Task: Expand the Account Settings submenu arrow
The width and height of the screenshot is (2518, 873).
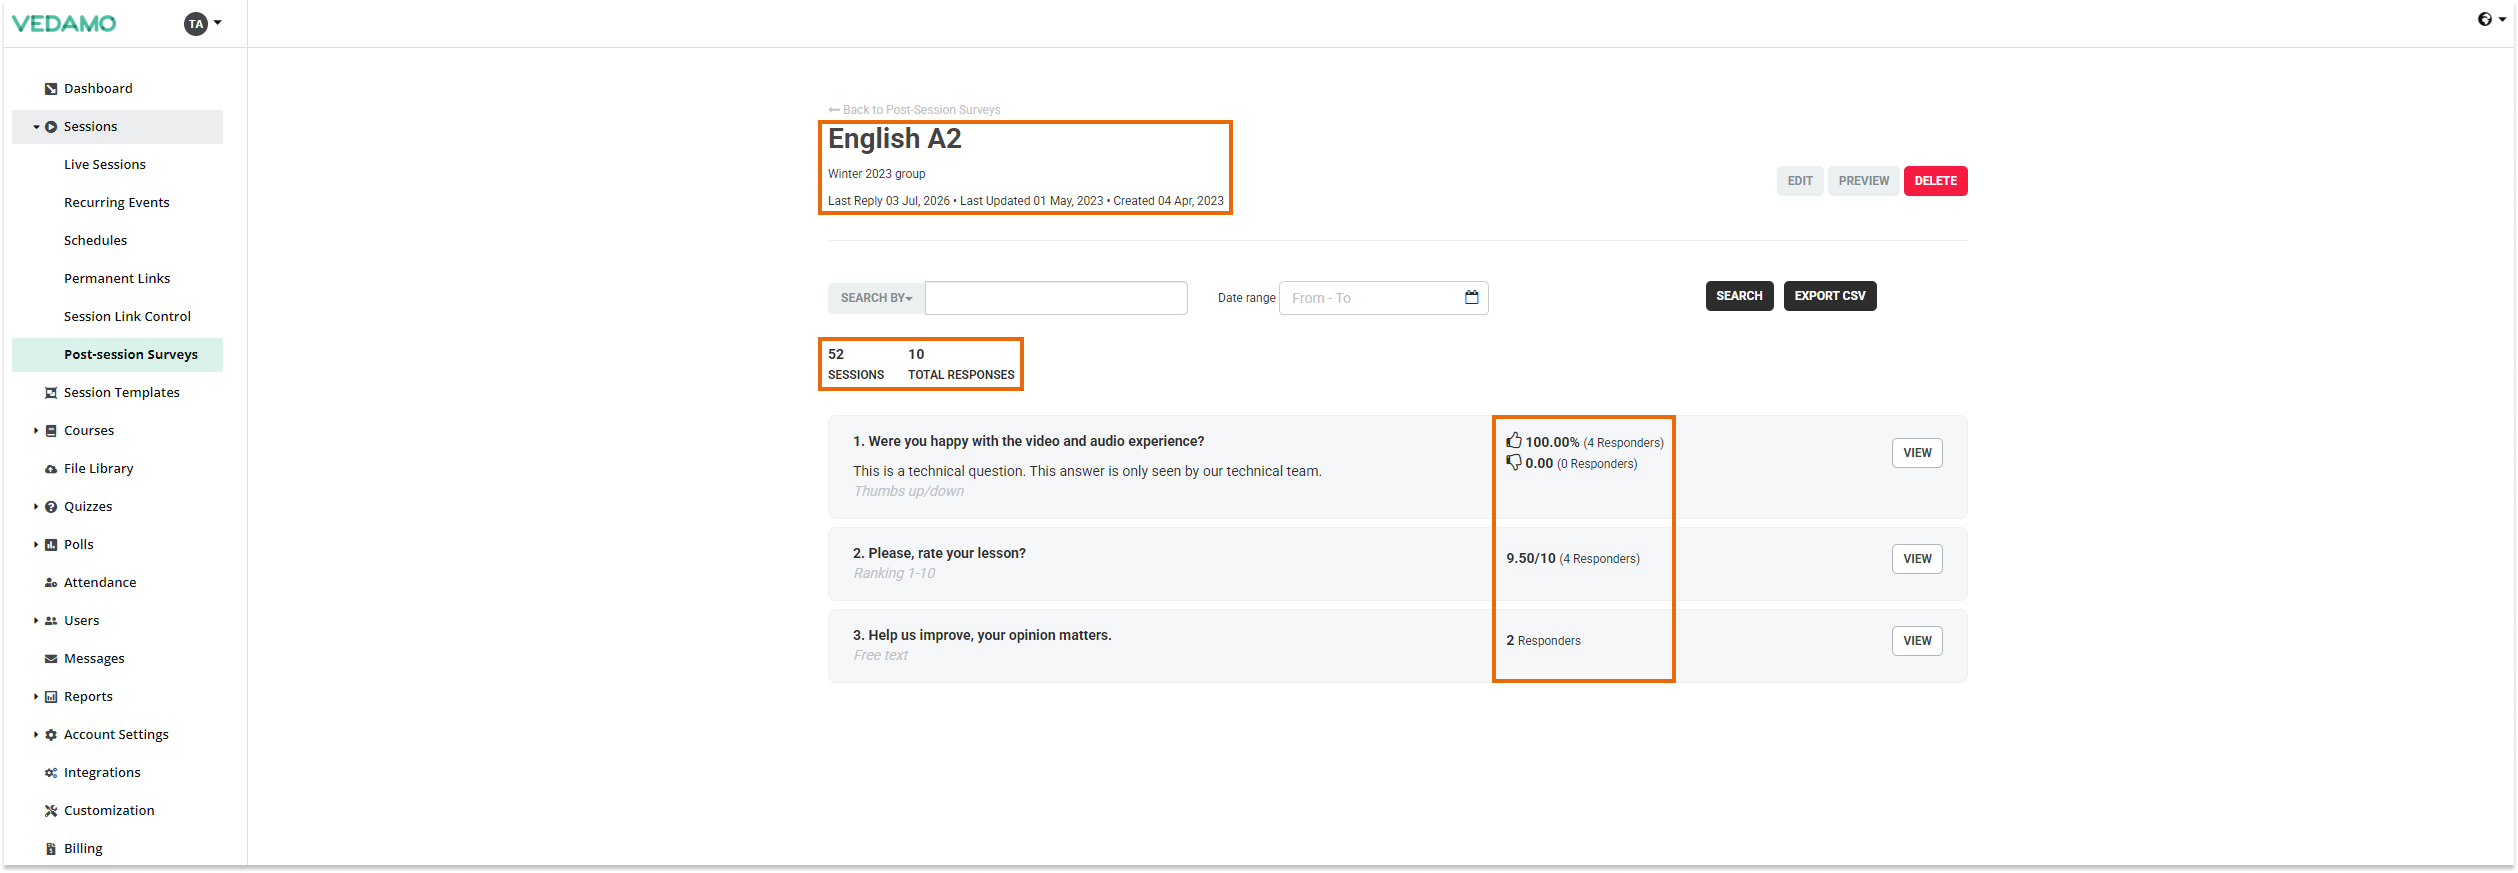Action: click(36, 735)
